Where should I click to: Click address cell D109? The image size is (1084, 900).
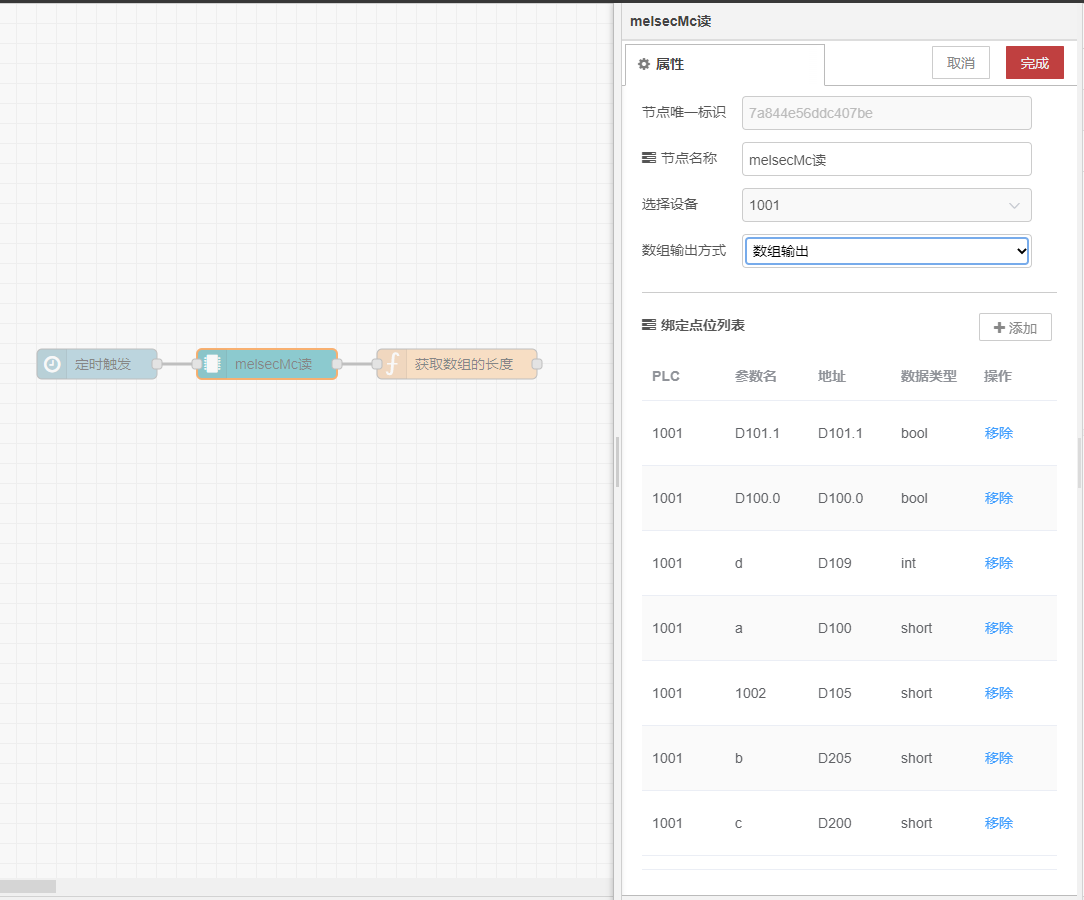(x=834, y=563)
